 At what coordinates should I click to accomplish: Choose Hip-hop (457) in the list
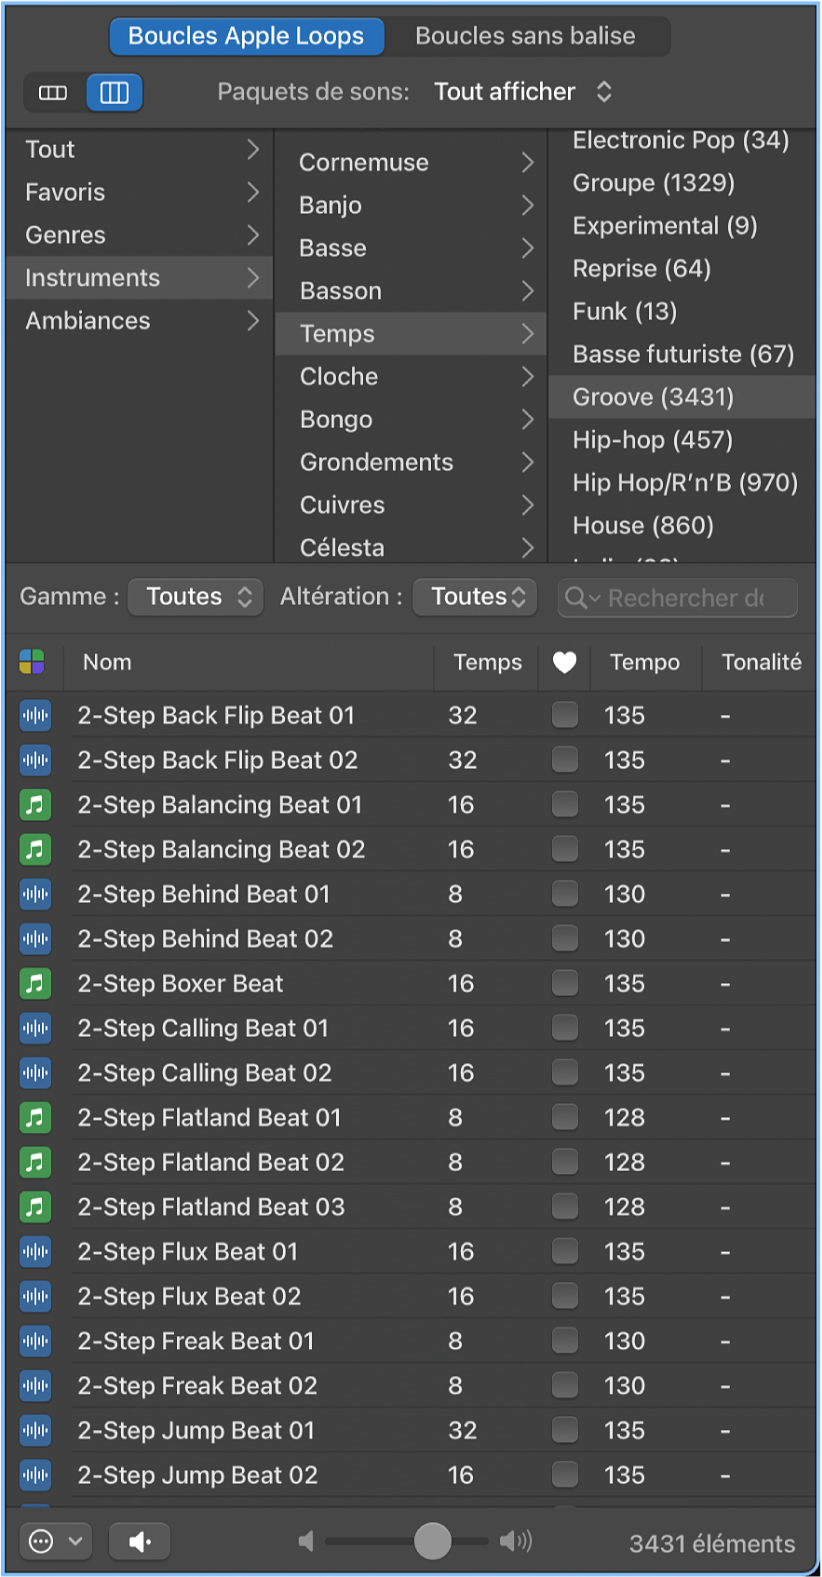point(652,440)
